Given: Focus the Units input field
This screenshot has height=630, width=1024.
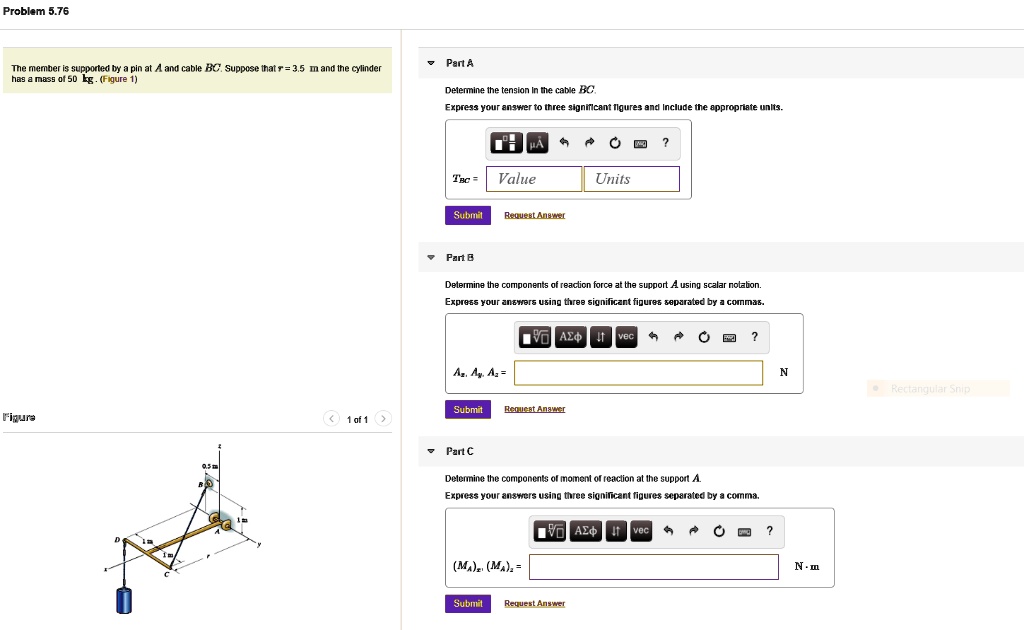Looking at the screenshot, I should (632, 179).
